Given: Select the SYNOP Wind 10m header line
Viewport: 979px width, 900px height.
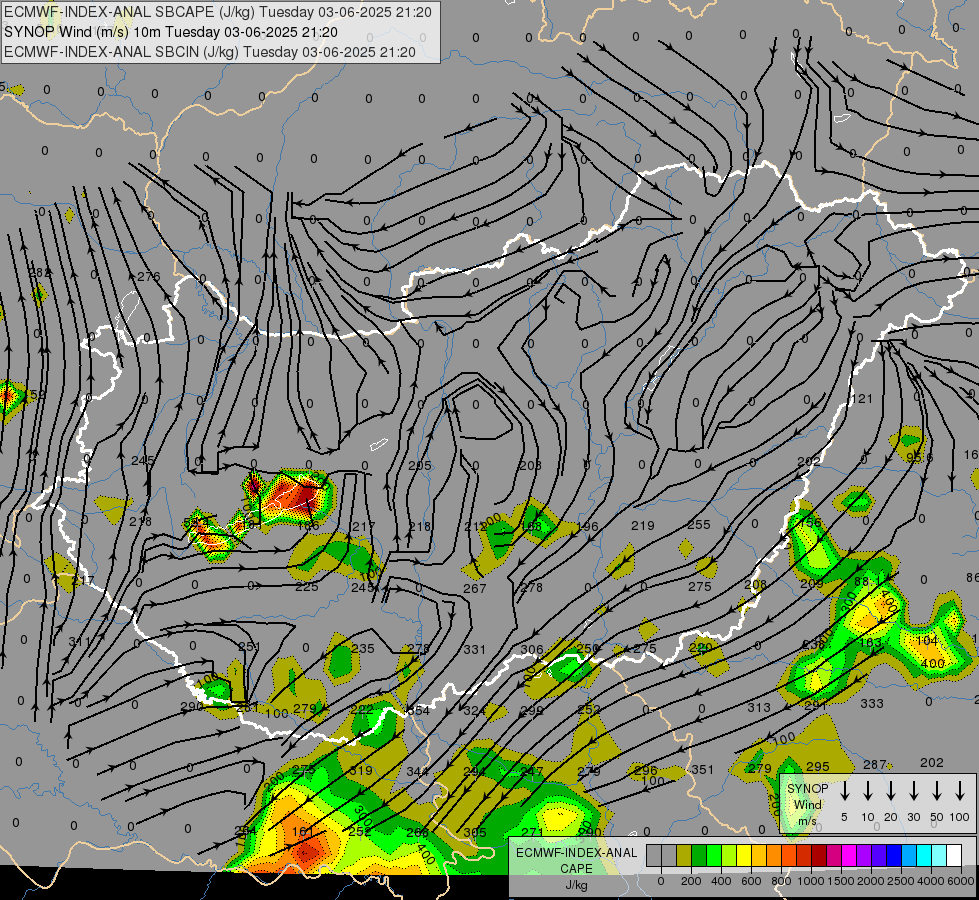Looking at the screenshot, I should [x=171, y=32].
